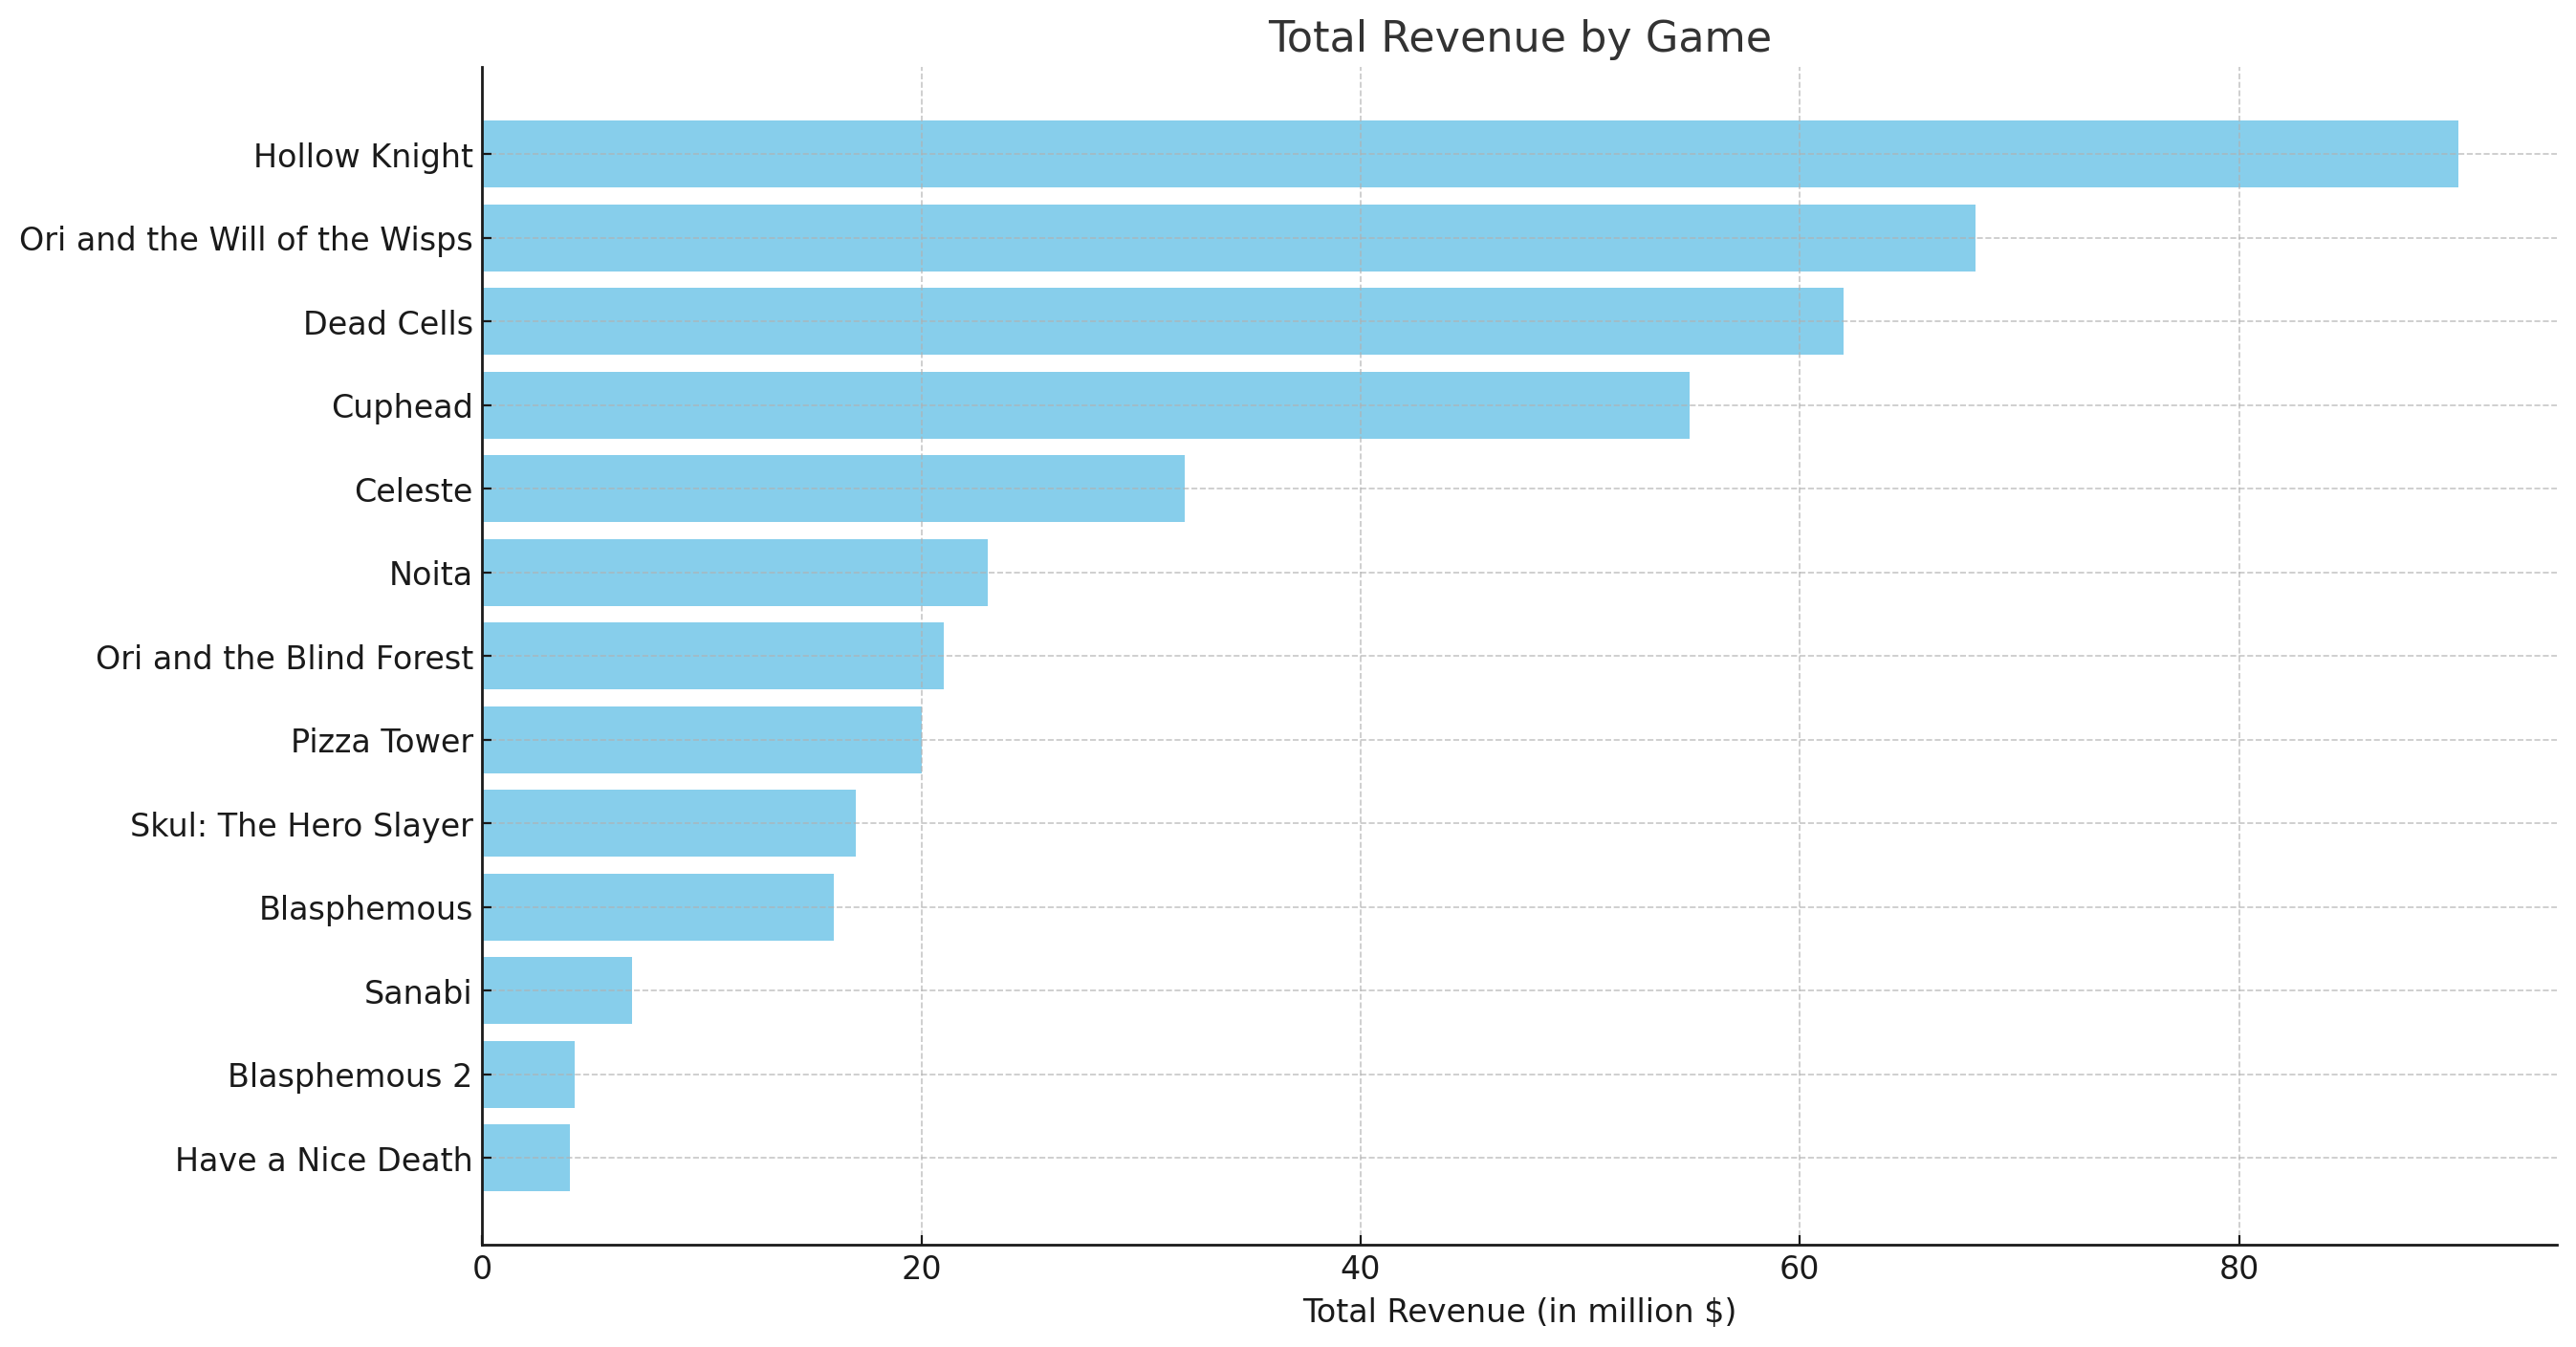The height and width of the screenshot is (1347, 2576).
Task: Click the 'Skul: The Hero Slayer' label
Action: click(301, 825)
